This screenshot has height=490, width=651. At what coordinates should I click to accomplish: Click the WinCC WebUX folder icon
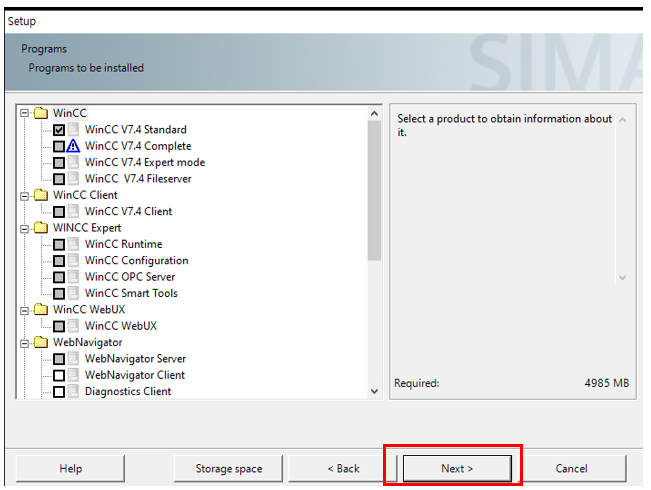coord(41,309)
